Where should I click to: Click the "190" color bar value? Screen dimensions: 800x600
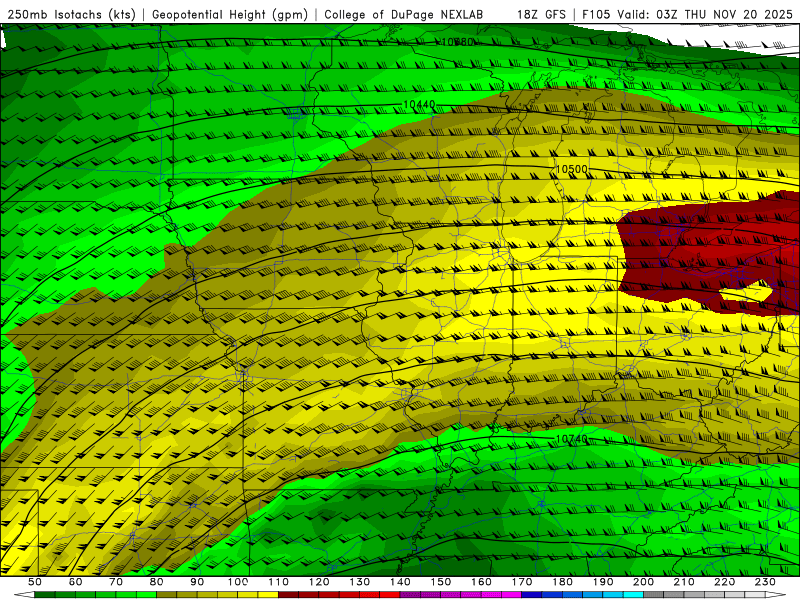pyautogui.click(x=603, y=582)
